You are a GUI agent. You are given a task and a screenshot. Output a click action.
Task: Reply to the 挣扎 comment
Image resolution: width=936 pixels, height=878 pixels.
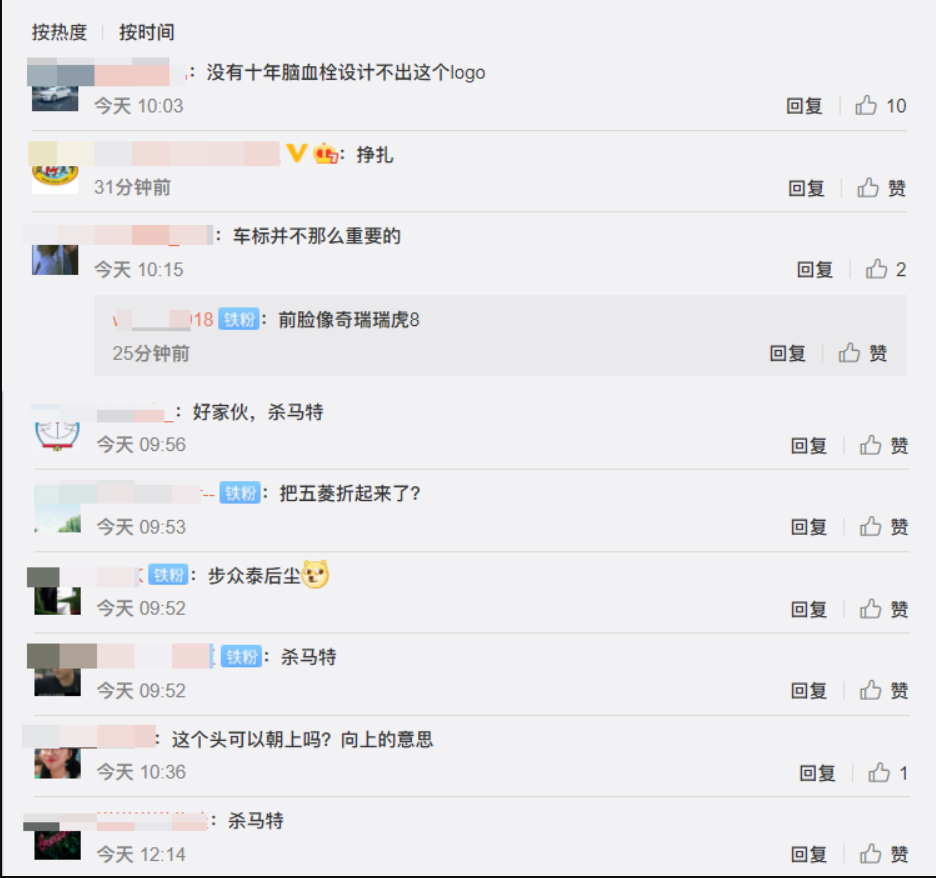(806, 188)
